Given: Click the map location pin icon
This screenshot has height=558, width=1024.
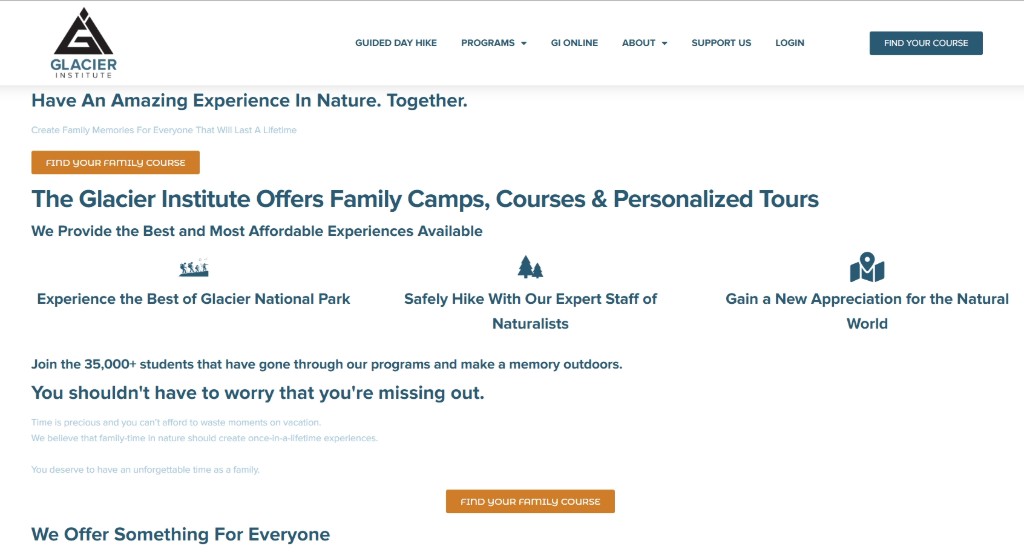Looking at the screenshot, I should [867, 267].
